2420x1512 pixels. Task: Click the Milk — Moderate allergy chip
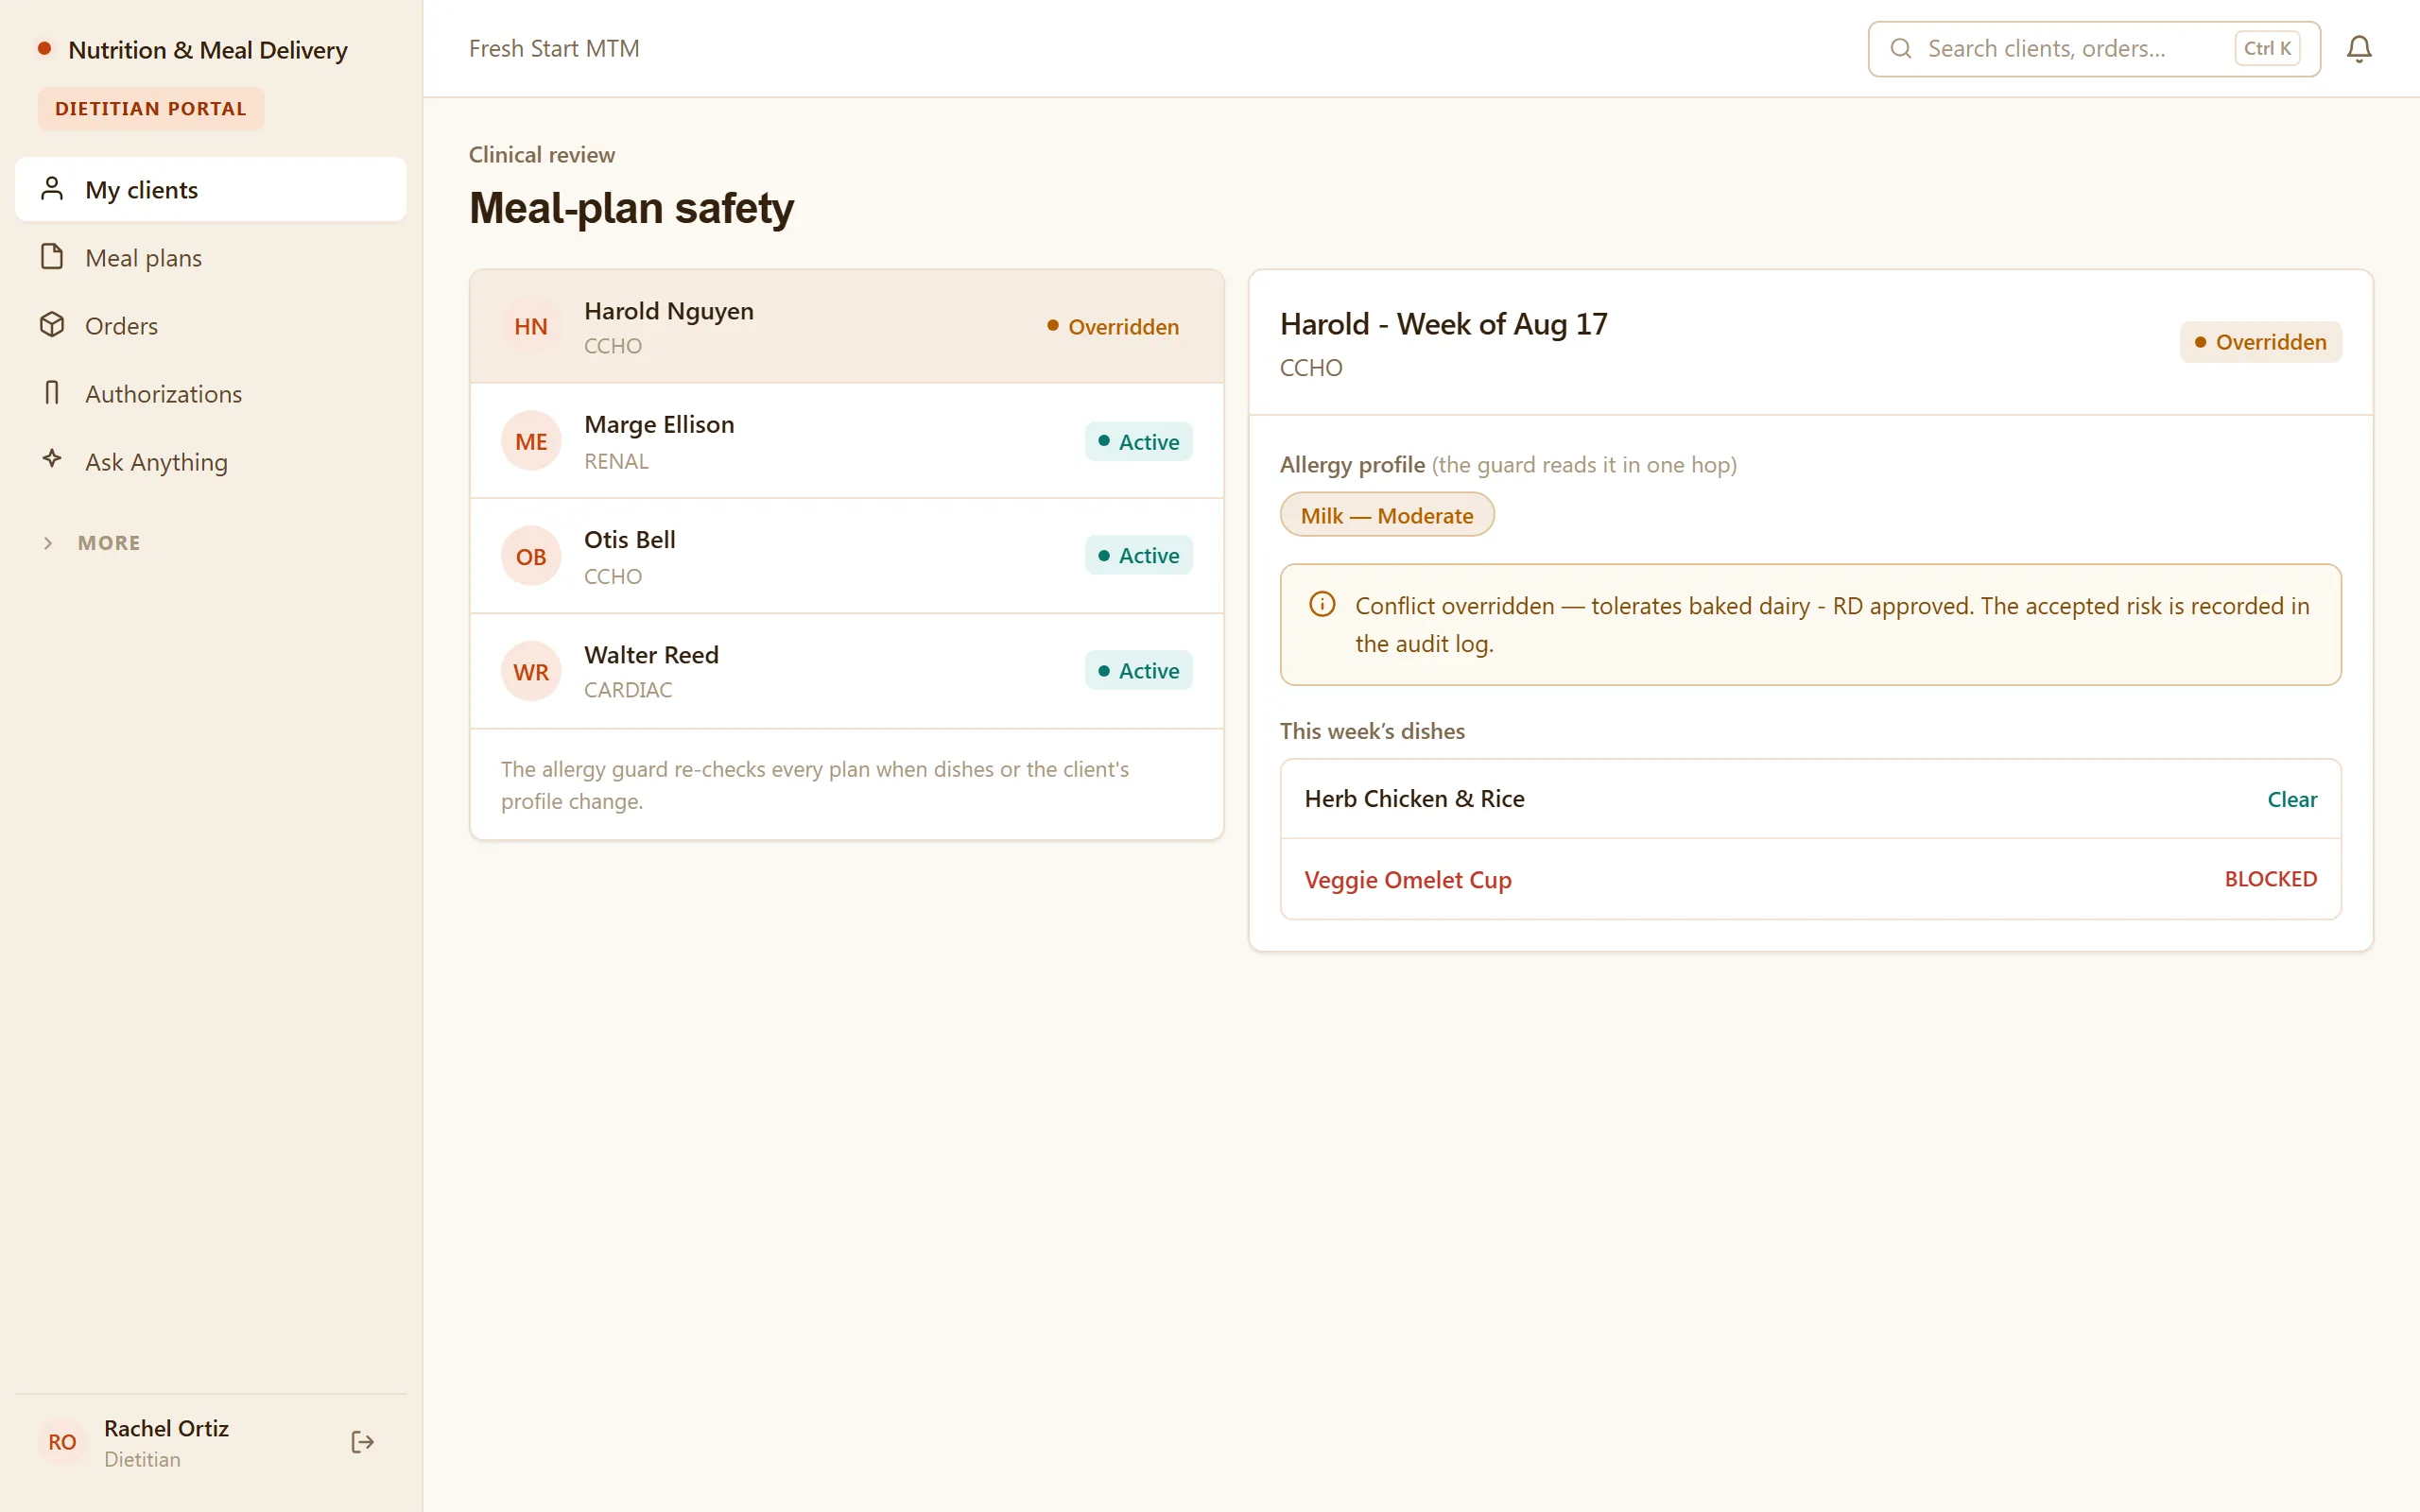1387,515
